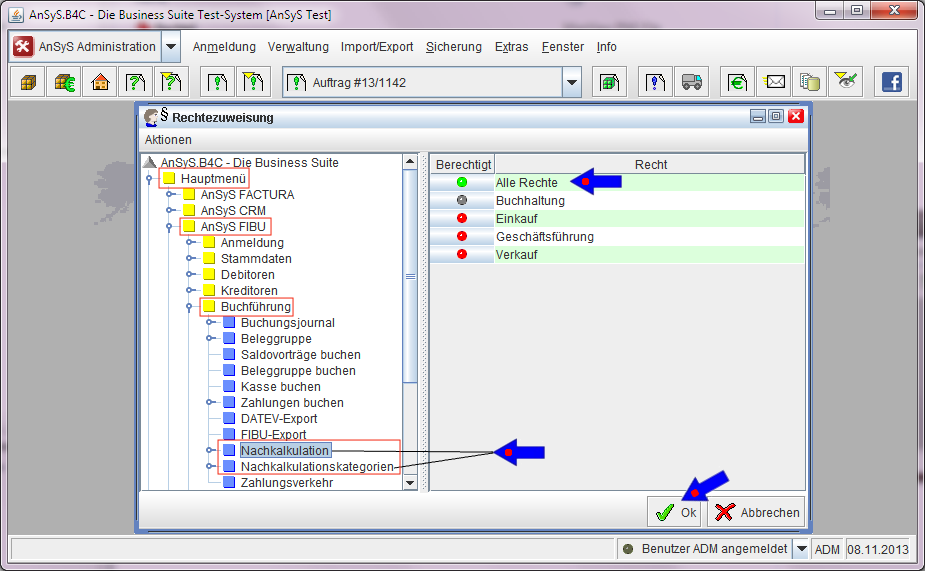This screenshot has width=925, height=571.
Task: Click the Facebook icon in toolbar
Action: pyautogui.click(x=889, y=83)
